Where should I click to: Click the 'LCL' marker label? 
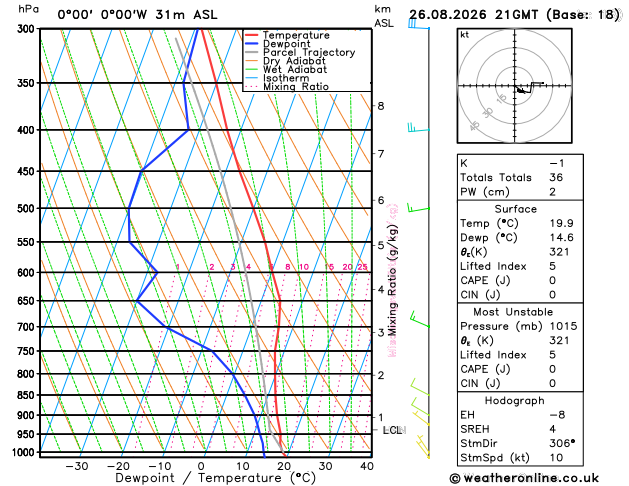click(x=392, y=430)
